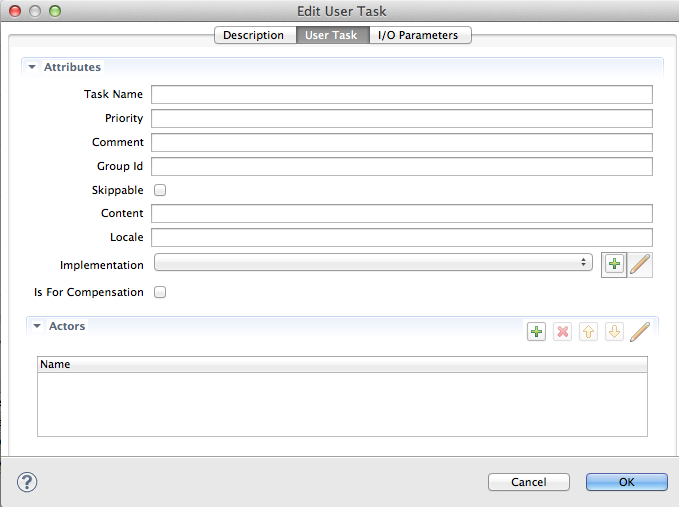Viewport: 679px width, 507px height.
Task: Move the actor down with the arrow icon
Action: click(614, 332)
